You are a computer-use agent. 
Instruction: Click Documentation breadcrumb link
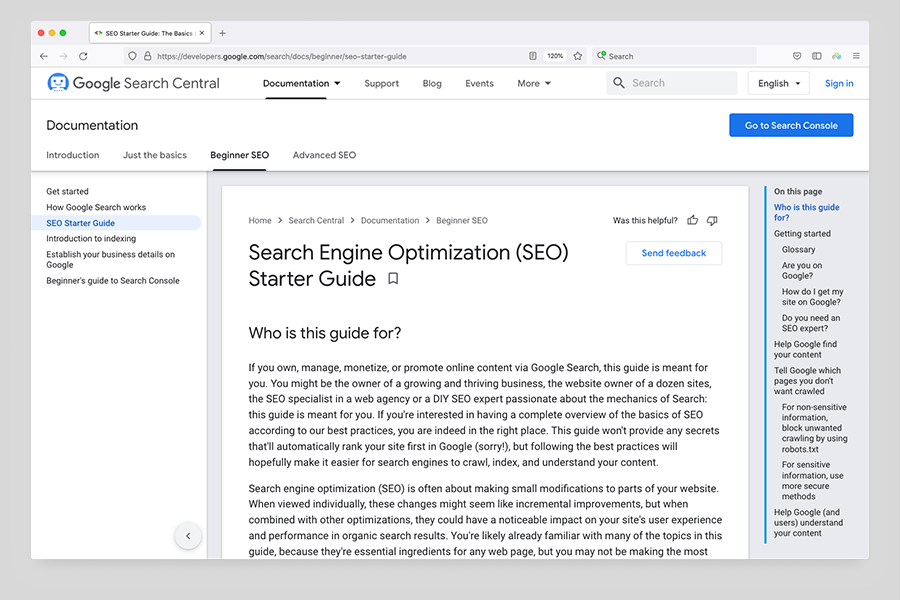390,220
